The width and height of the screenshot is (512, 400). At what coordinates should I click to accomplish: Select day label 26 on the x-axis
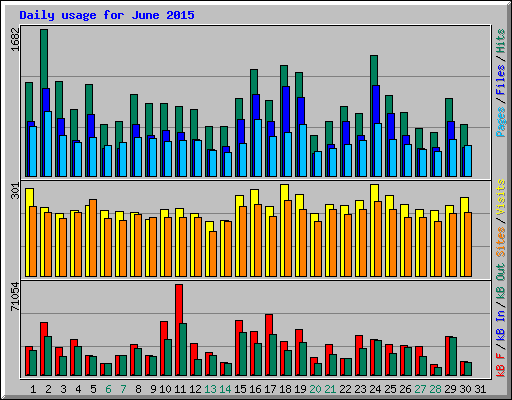coord(405,389)
